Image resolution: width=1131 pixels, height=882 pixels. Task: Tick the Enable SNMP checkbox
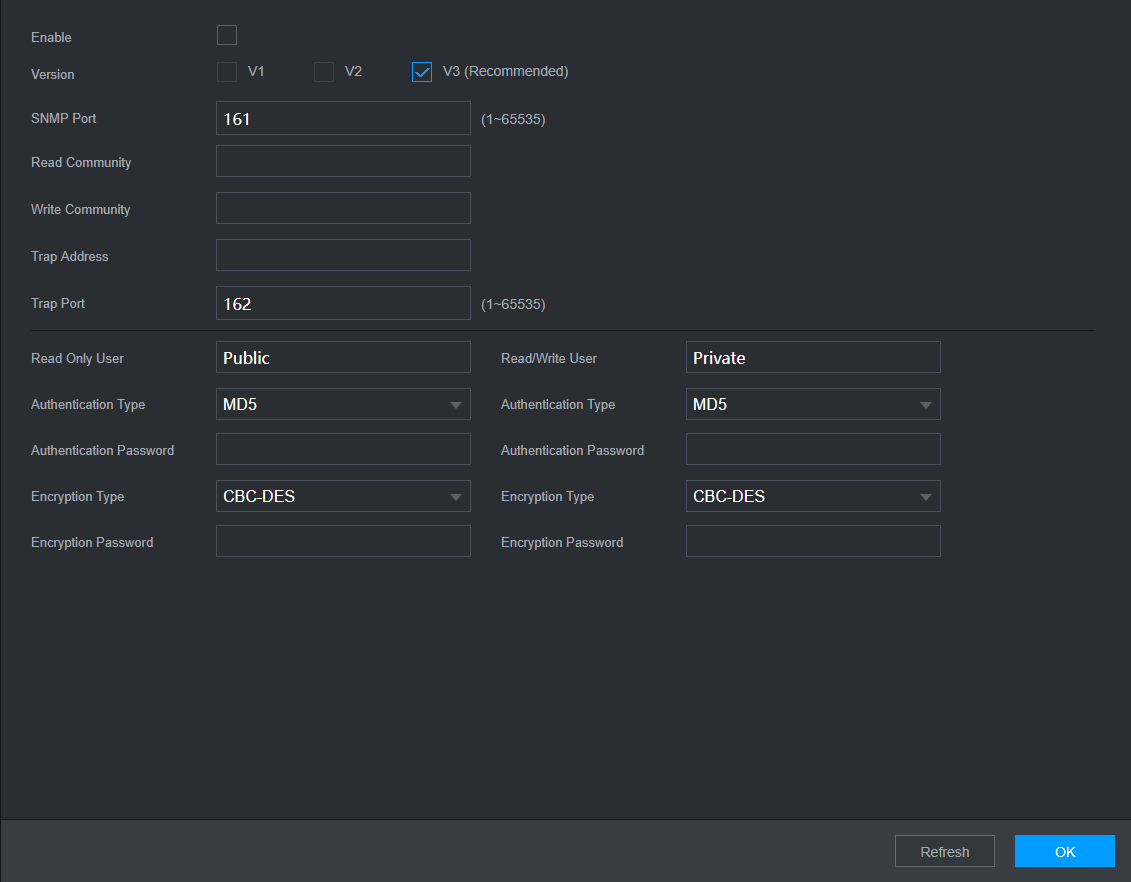point(227,36)
